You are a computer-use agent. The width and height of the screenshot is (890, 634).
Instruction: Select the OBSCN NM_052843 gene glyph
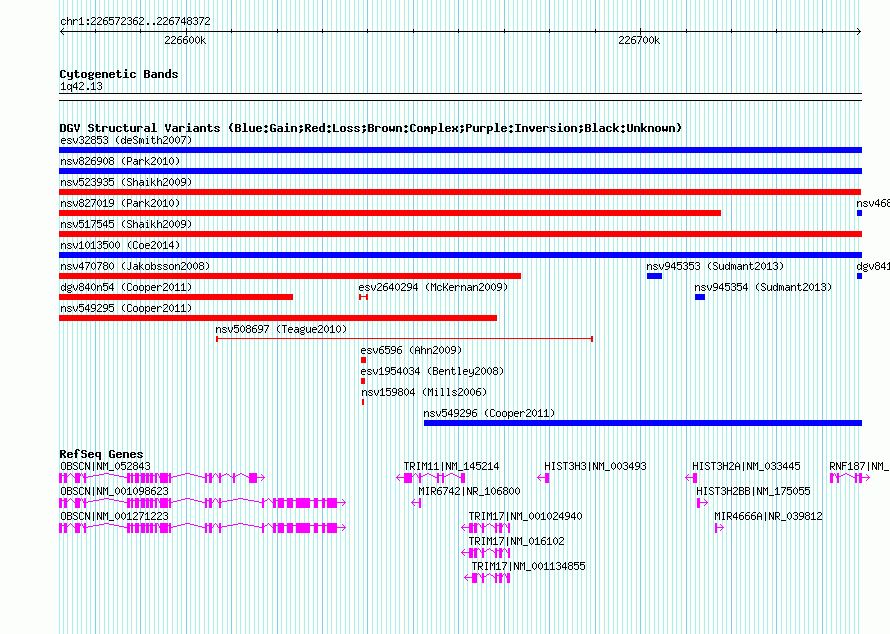pos(162,478)
